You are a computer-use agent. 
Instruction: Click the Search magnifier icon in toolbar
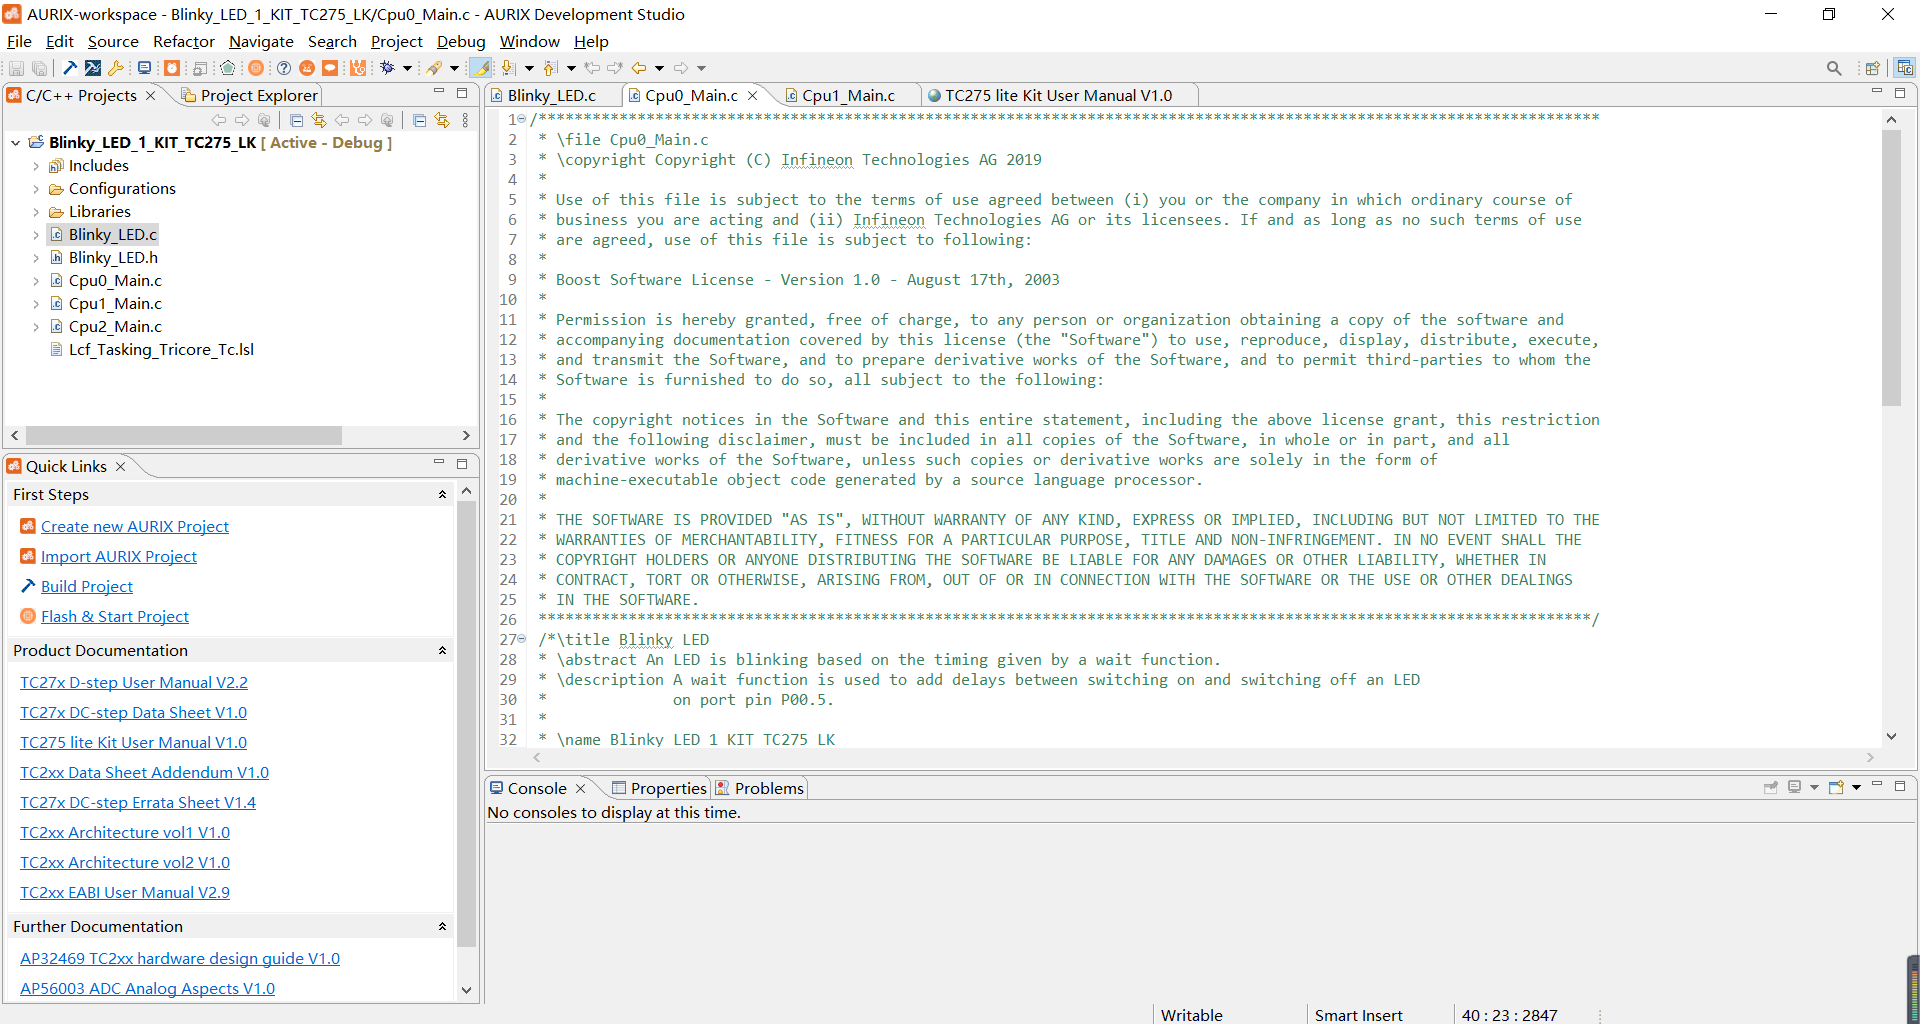coord(1834,68)
